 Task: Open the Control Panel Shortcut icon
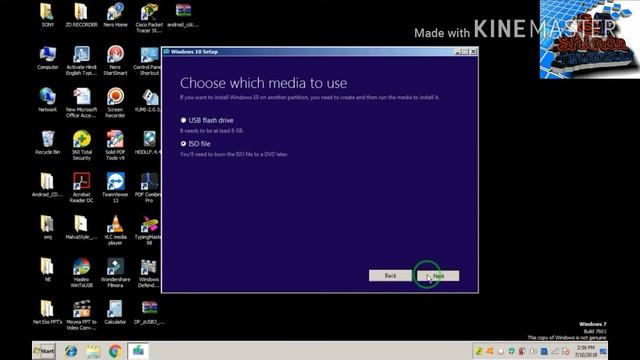point(148,60)
